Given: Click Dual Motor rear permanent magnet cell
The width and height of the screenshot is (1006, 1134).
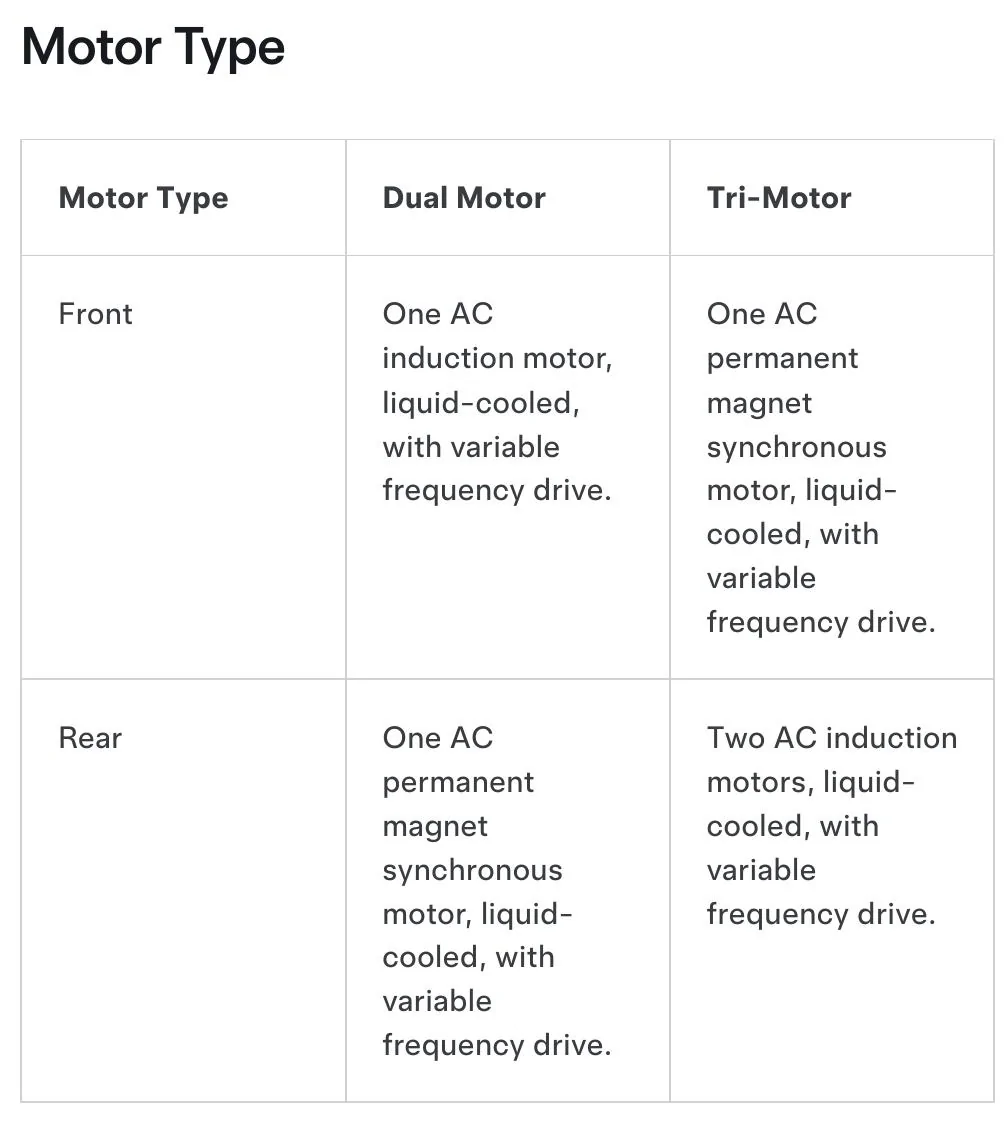Looking at the screenshot, I should tap(508, 890).
